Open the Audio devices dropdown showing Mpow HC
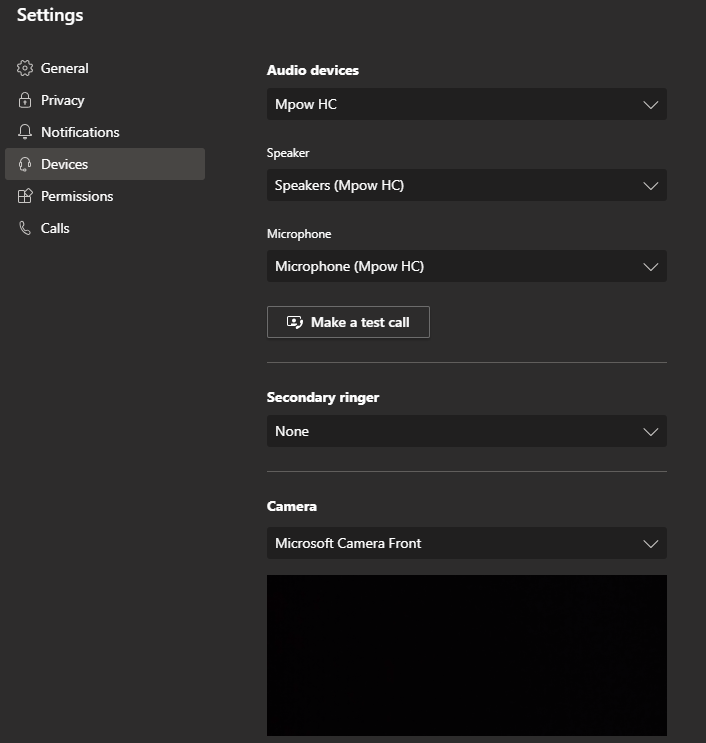706x743 pixels. point(467,104)
